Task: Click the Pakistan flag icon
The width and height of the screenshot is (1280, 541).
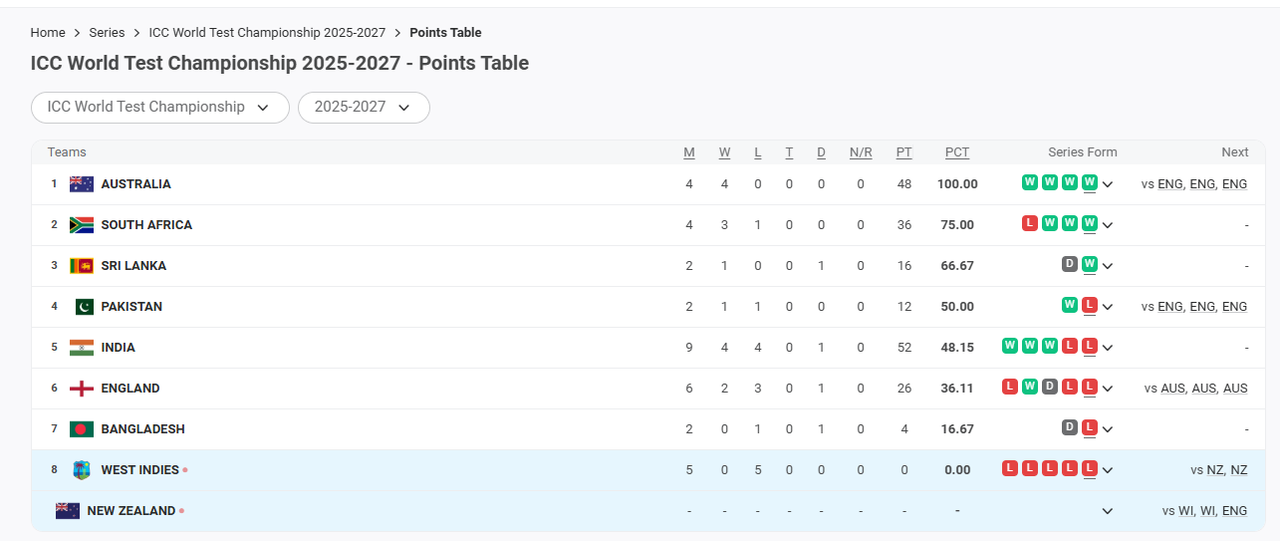Action: [x=81, y=307]
